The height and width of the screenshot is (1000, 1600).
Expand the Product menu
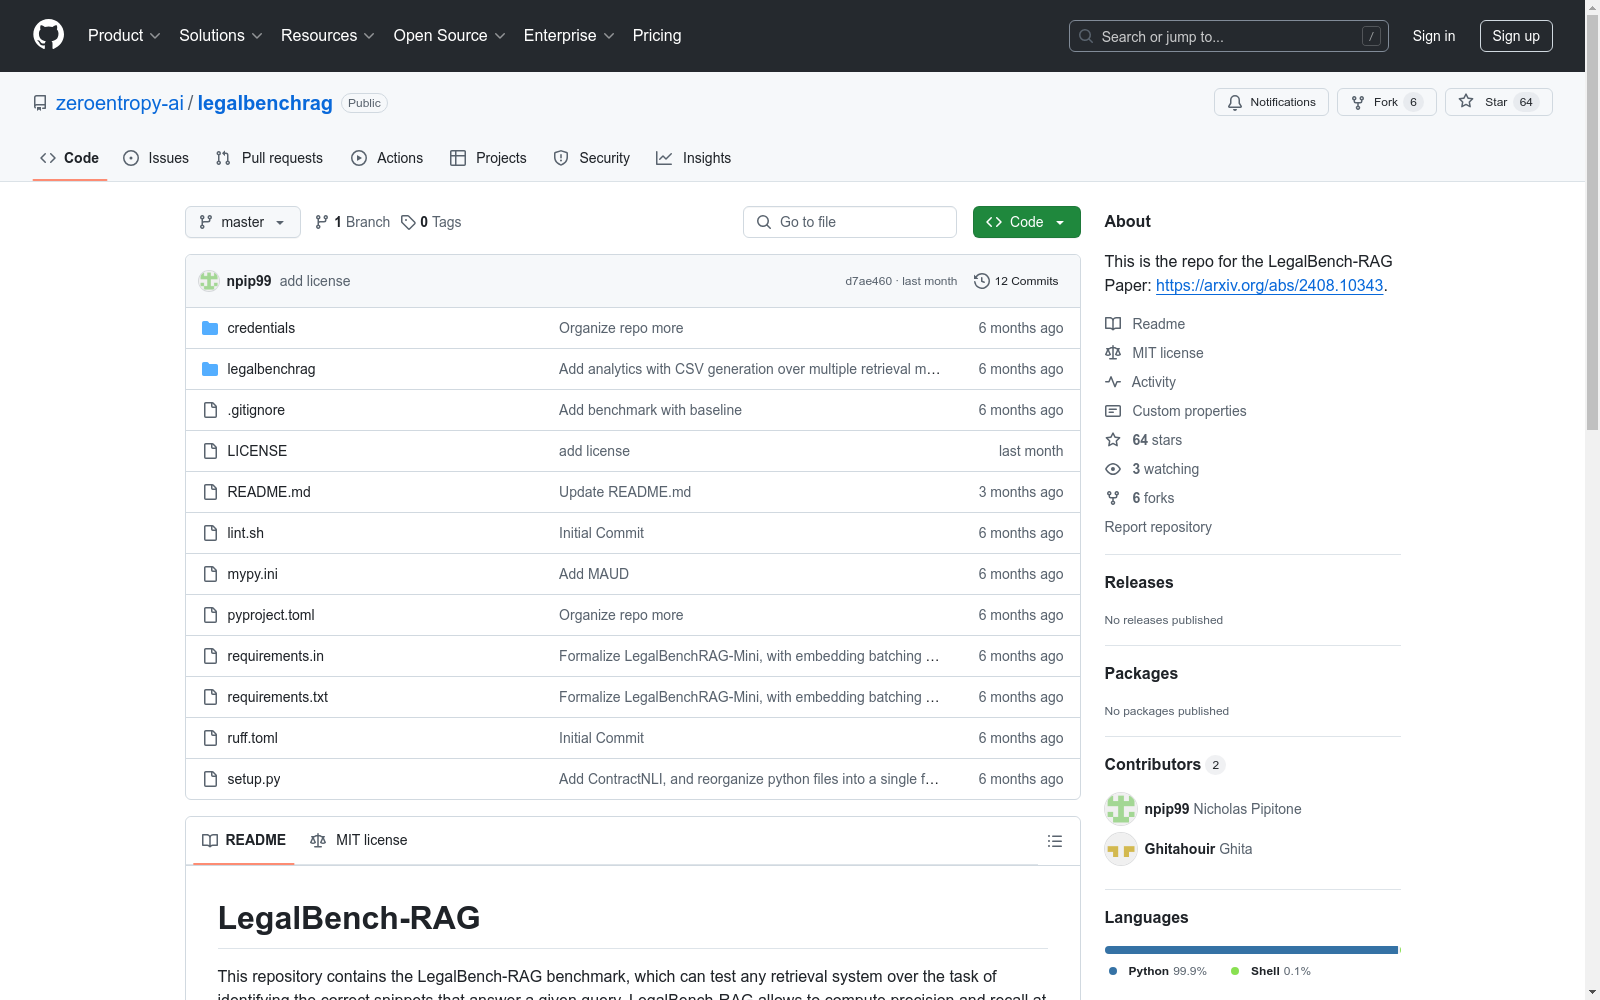point(124,35)
